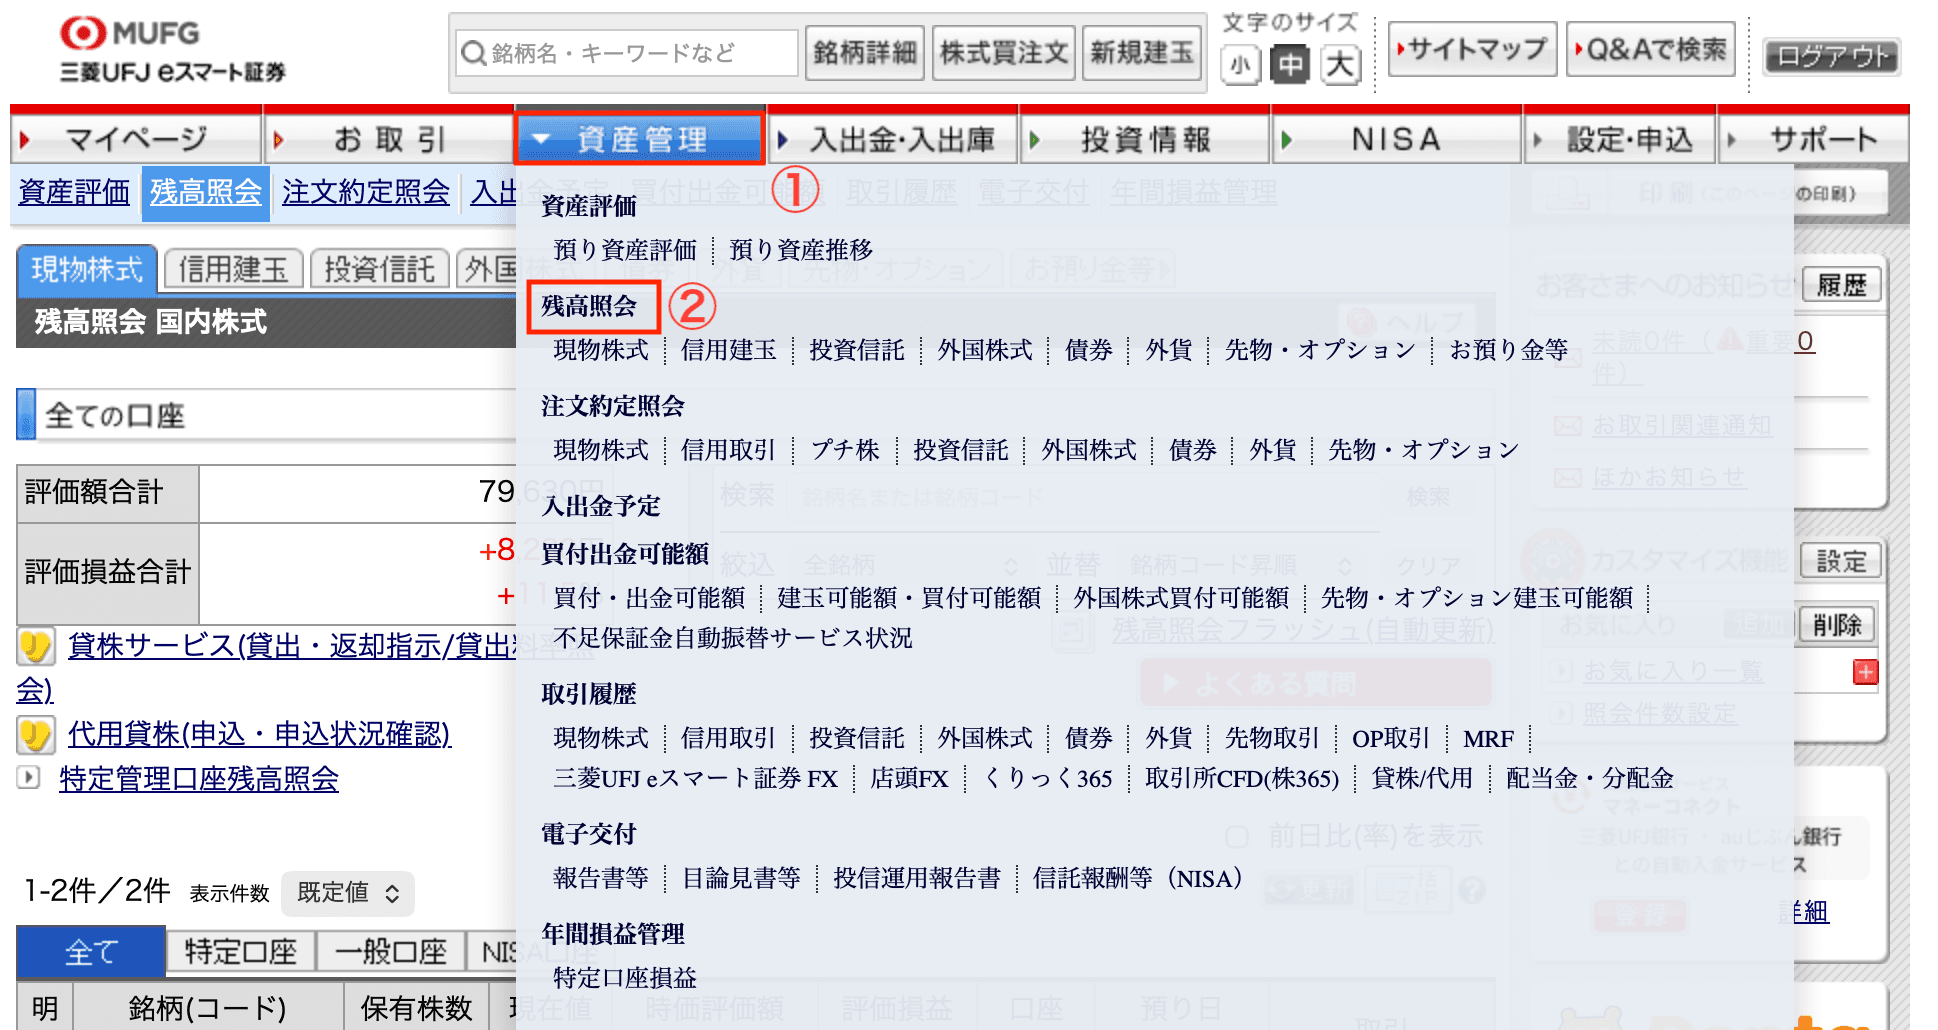Choose 報告書等 under 電子交付

601,879
